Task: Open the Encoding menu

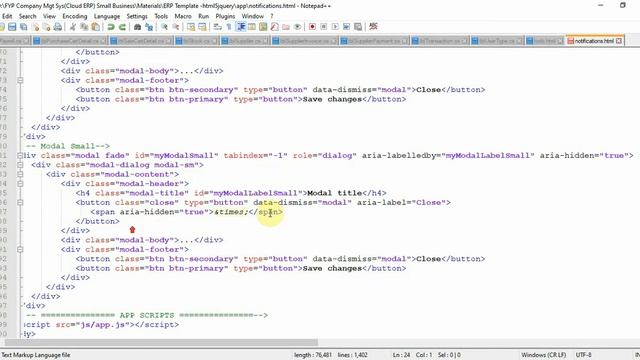Action: click(75, 16)
